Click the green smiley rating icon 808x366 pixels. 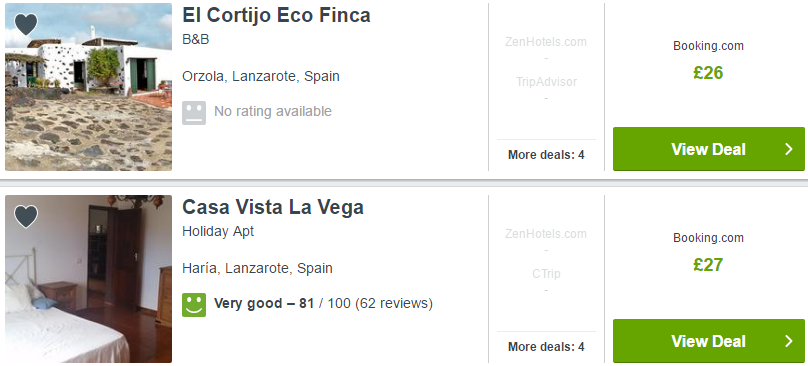pos(194,305)
